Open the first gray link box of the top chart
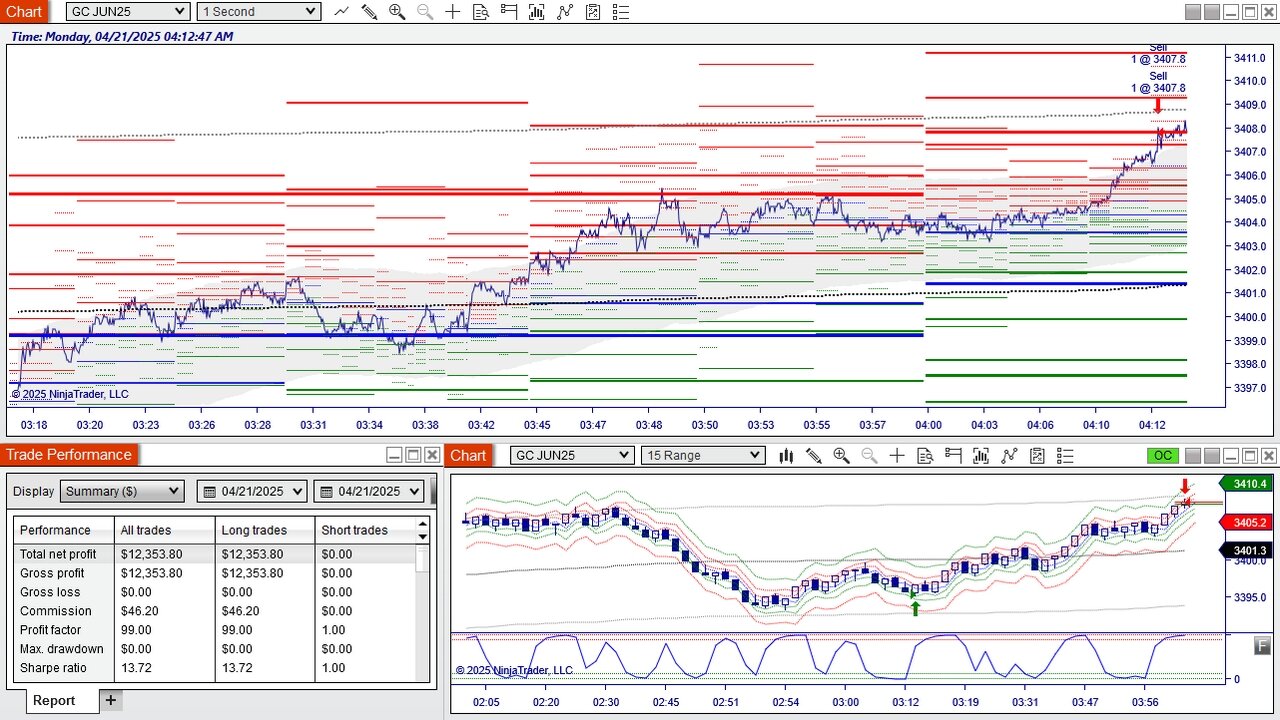1280x720 pixels. (x=1192, y=12)
